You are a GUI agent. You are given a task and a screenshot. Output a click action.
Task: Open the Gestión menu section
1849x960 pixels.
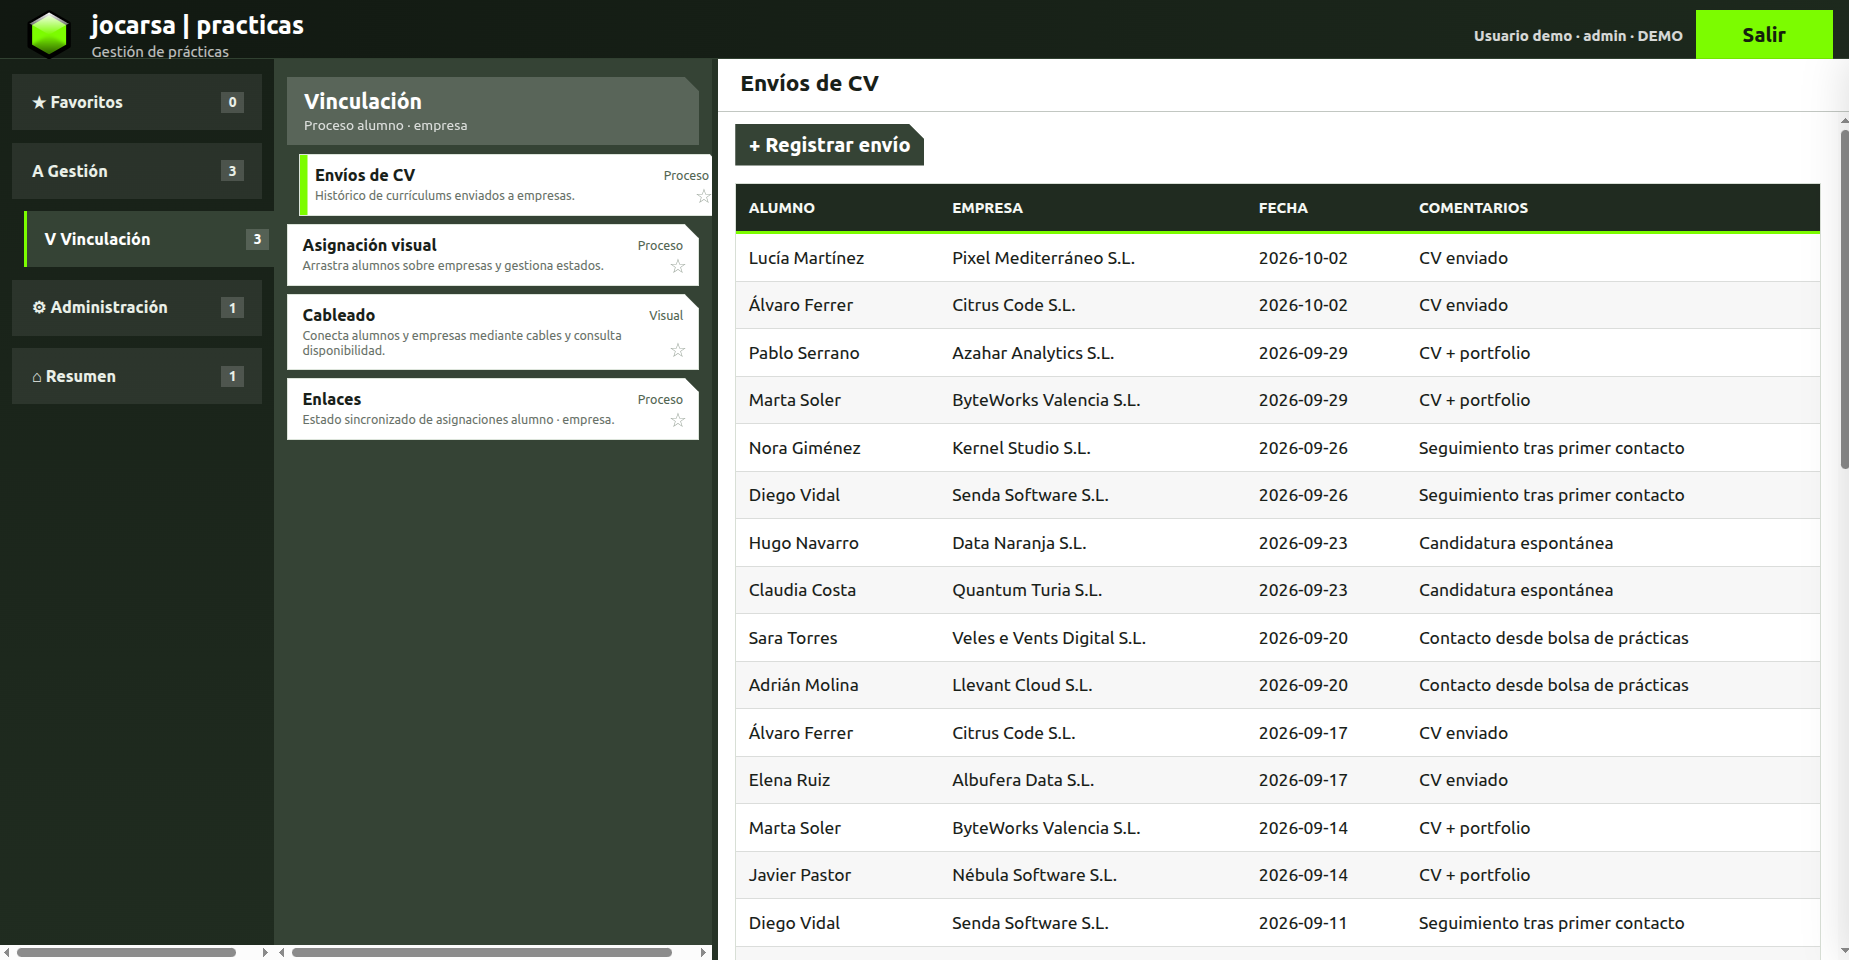(137, 171)
